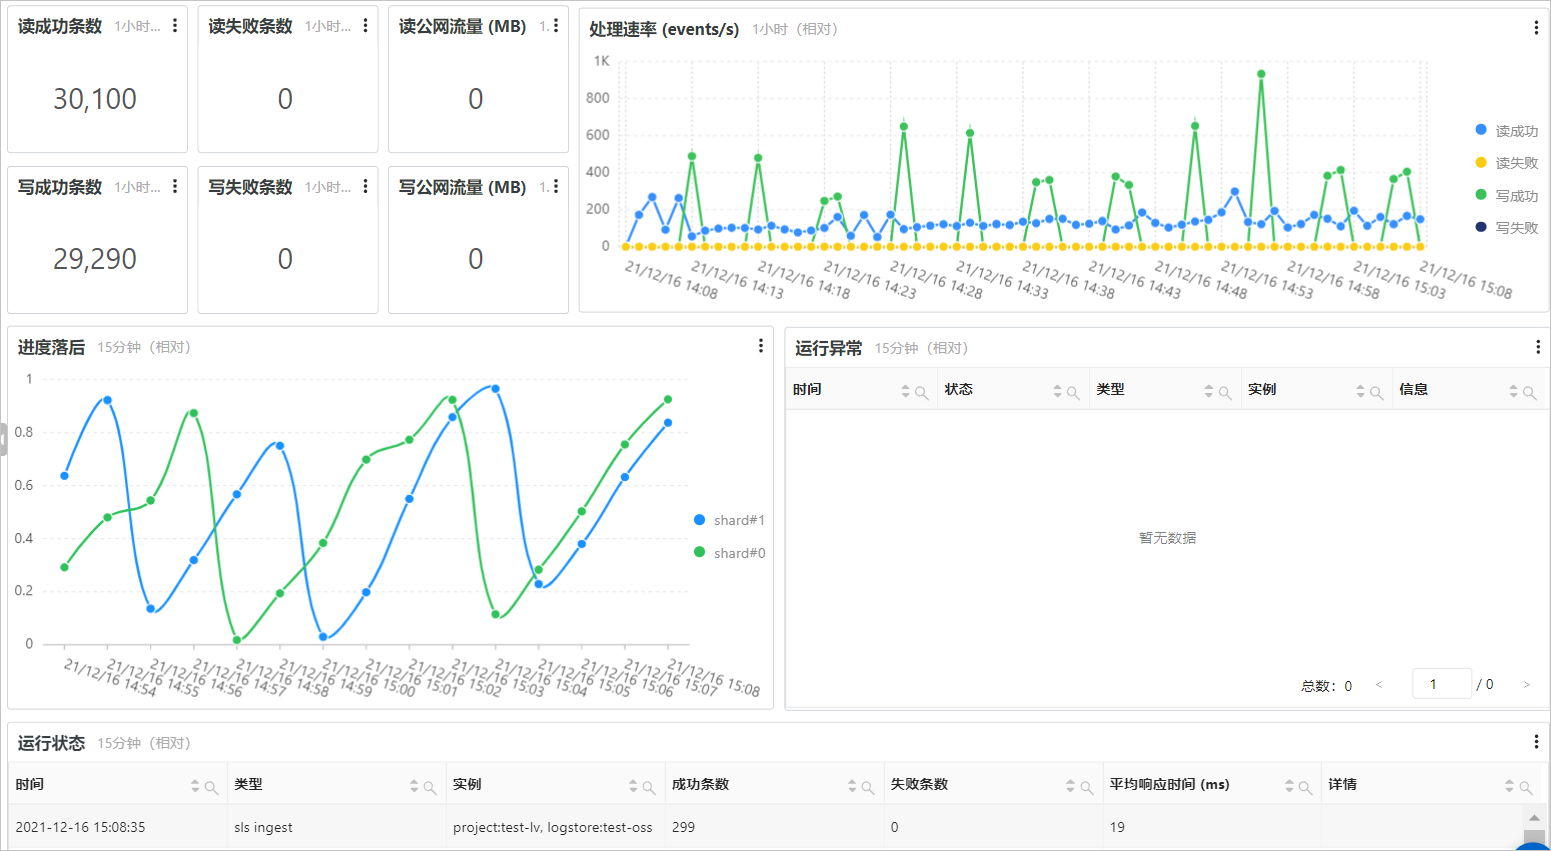Viewport: 1551px width, 851px height.
Task: Open the 读公网流量 (MB) card options menu
Action: coord(556,26)
